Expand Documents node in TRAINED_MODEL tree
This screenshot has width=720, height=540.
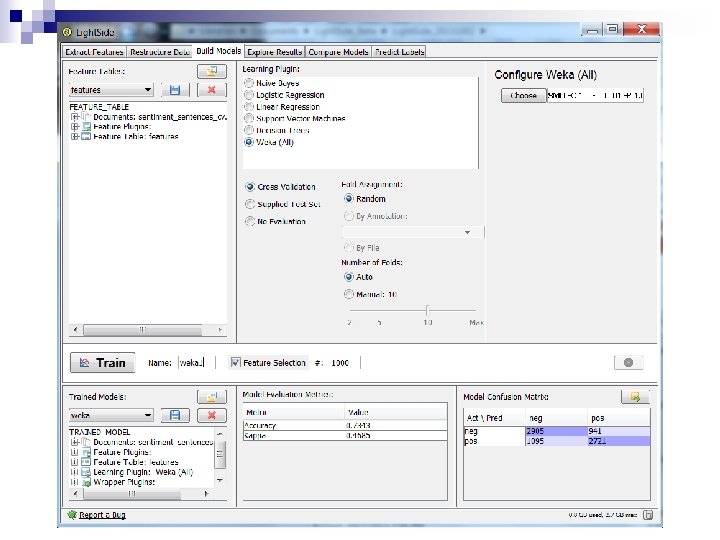(x=75, y=442)
